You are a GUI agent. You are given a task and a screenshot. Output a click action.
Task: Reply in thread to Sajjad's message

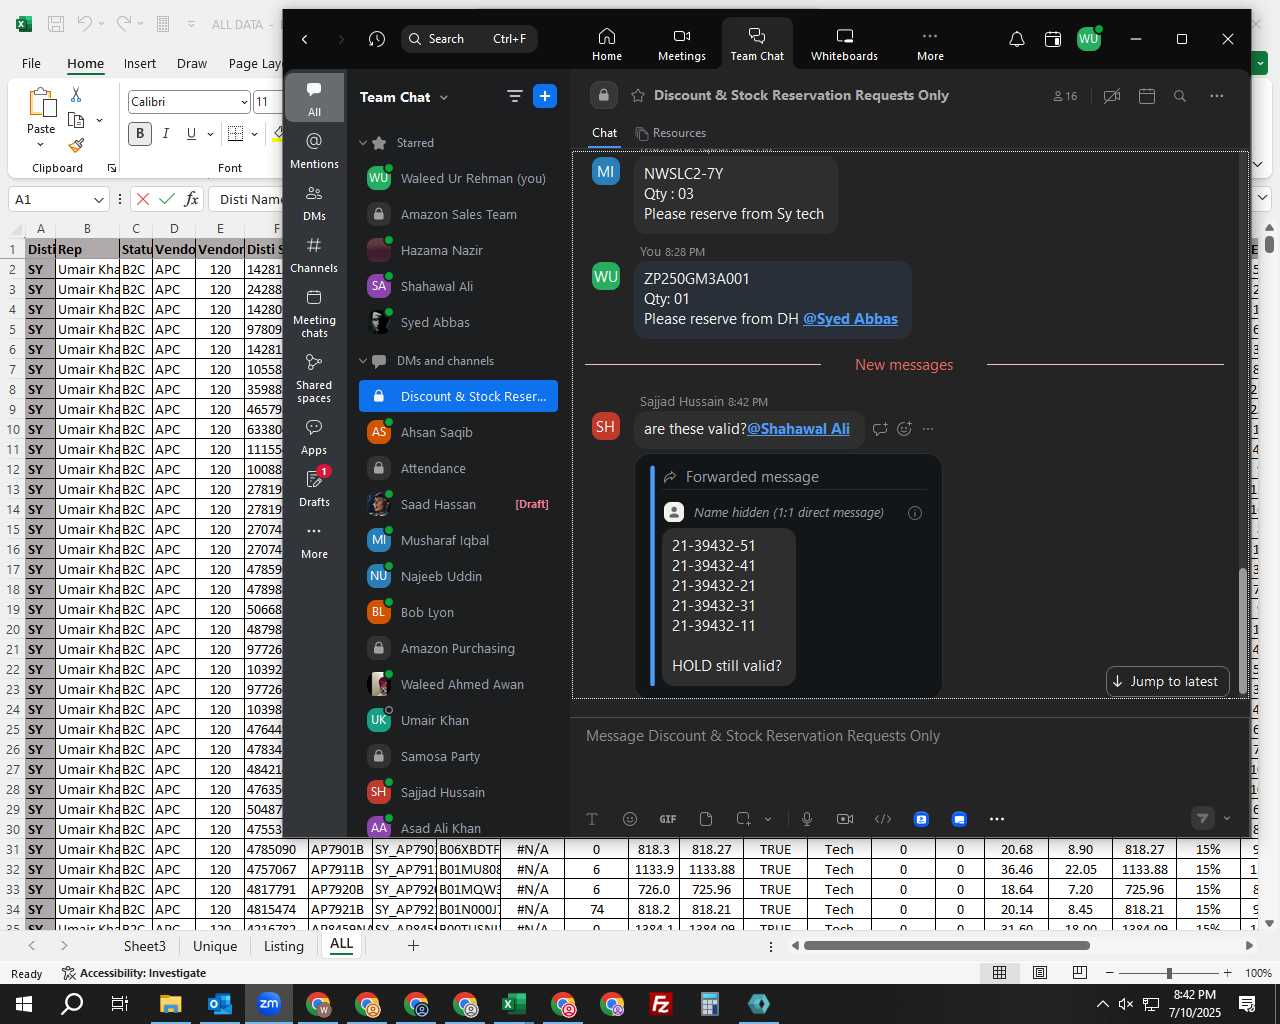pyautogui.click(x=880, y=429)
